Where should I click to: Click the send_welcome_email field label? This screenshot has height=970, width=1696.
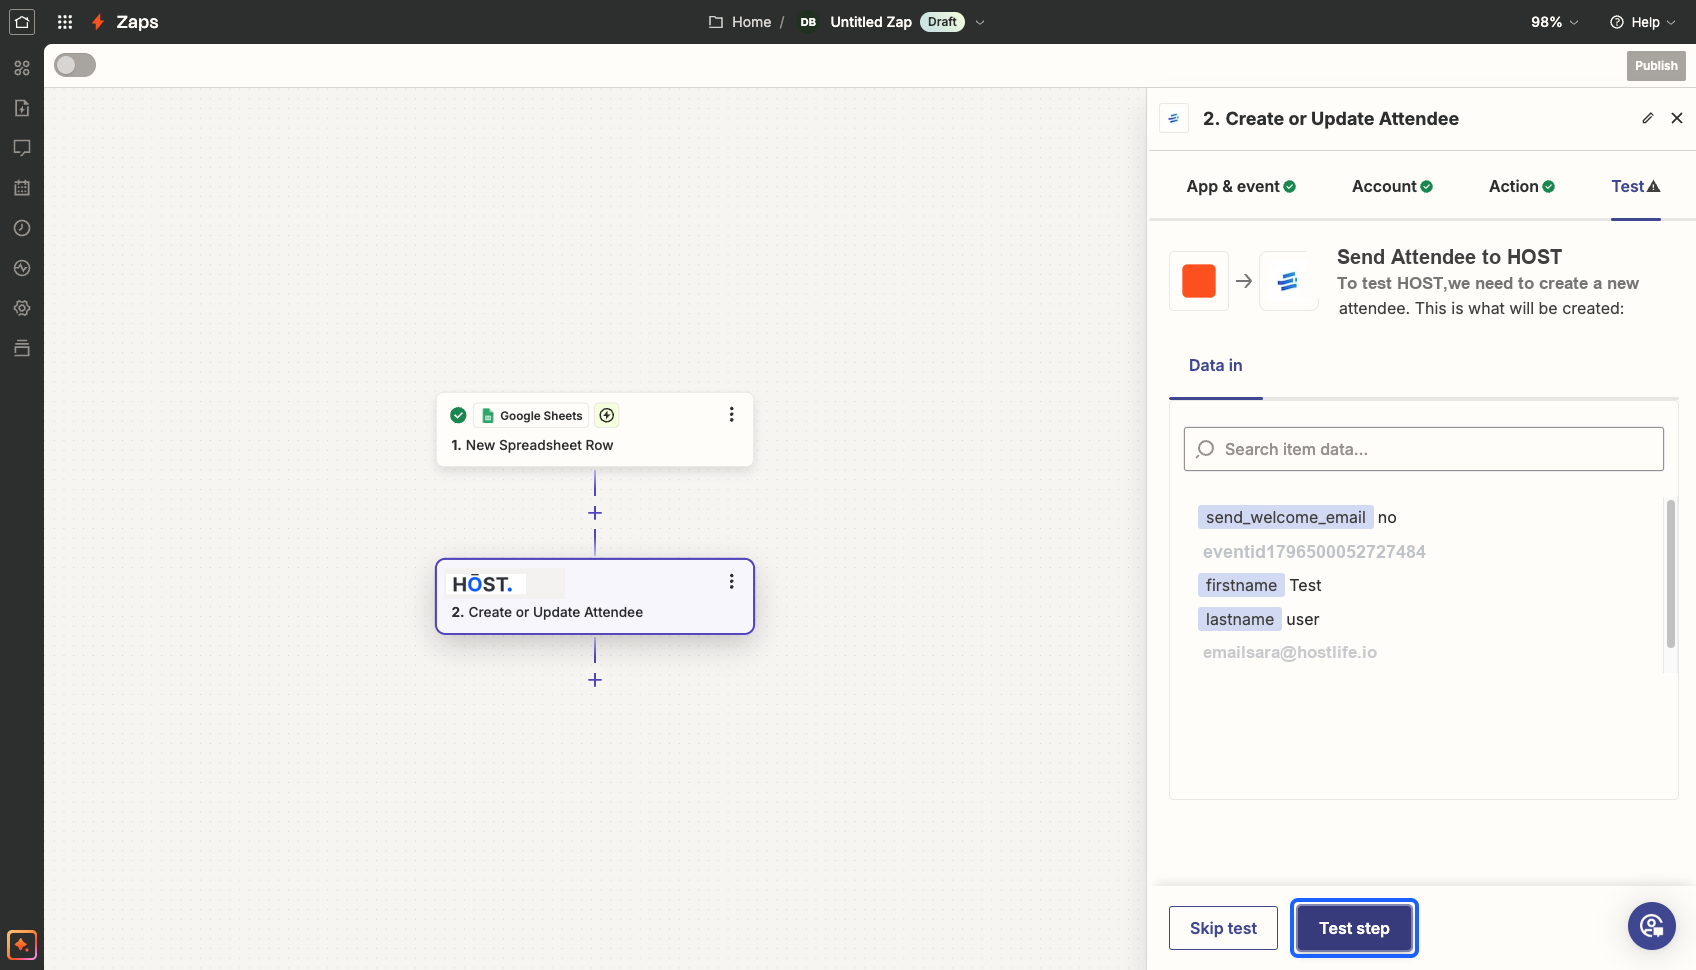pos(1285,517)
